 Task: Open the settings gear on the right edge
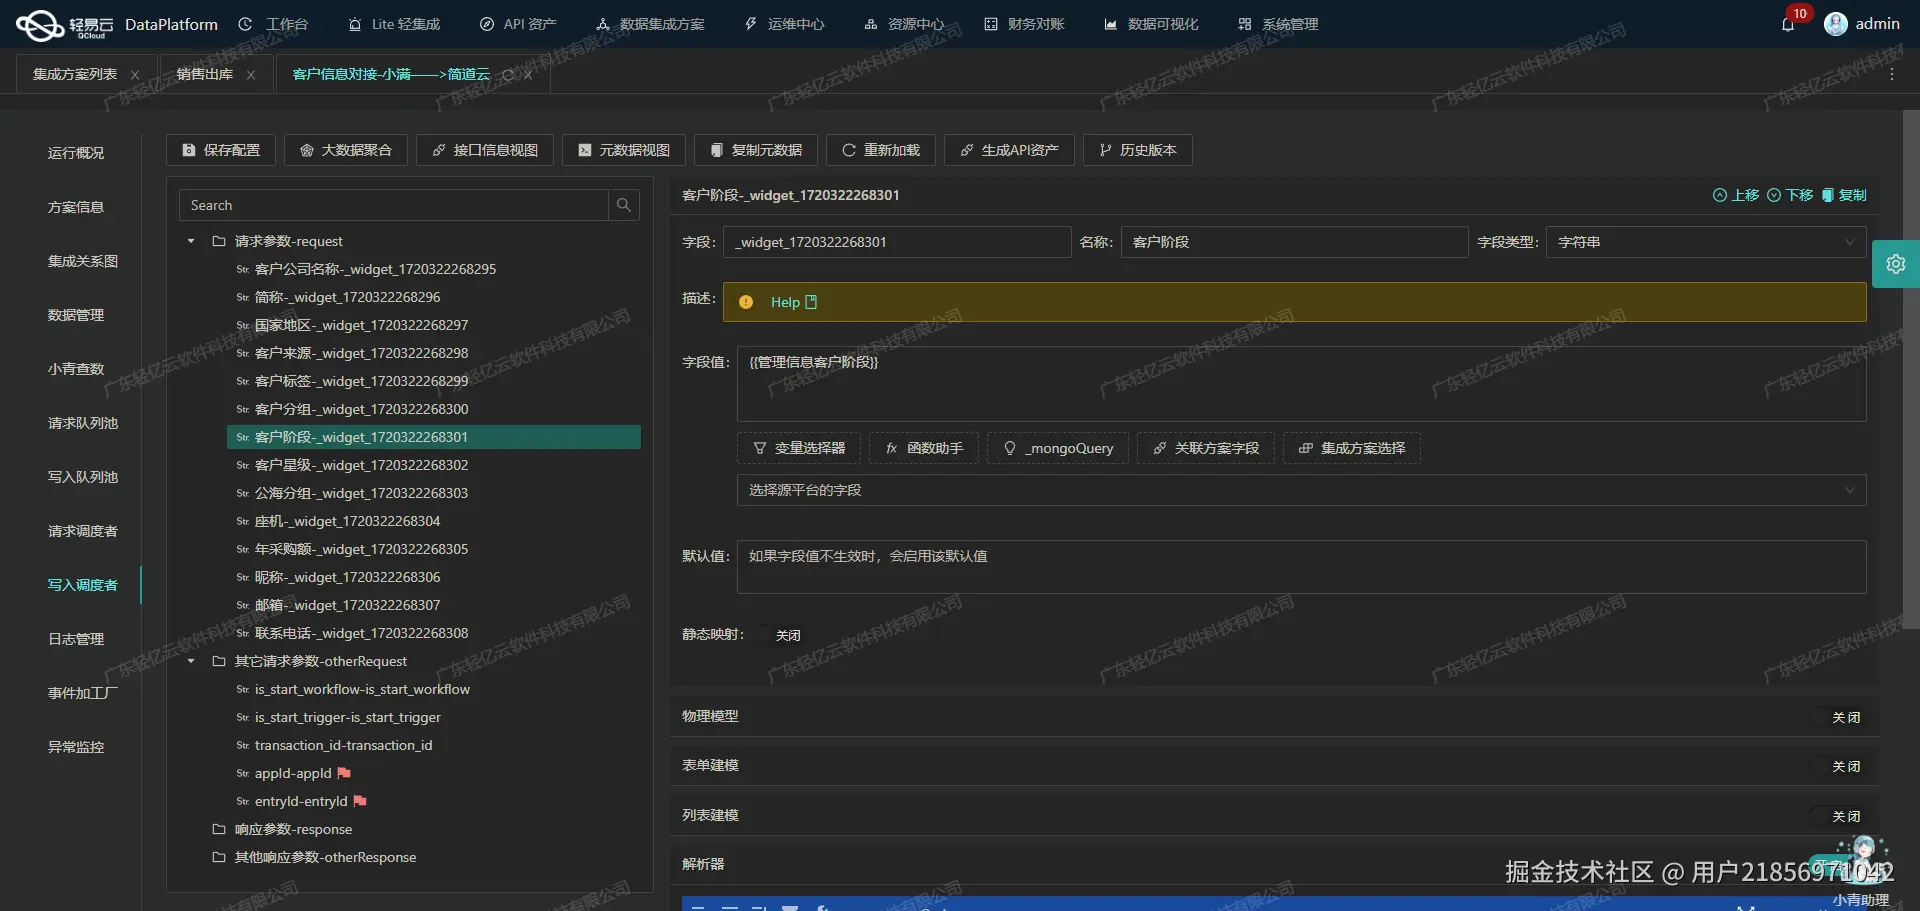click(x=1897, y=263)
